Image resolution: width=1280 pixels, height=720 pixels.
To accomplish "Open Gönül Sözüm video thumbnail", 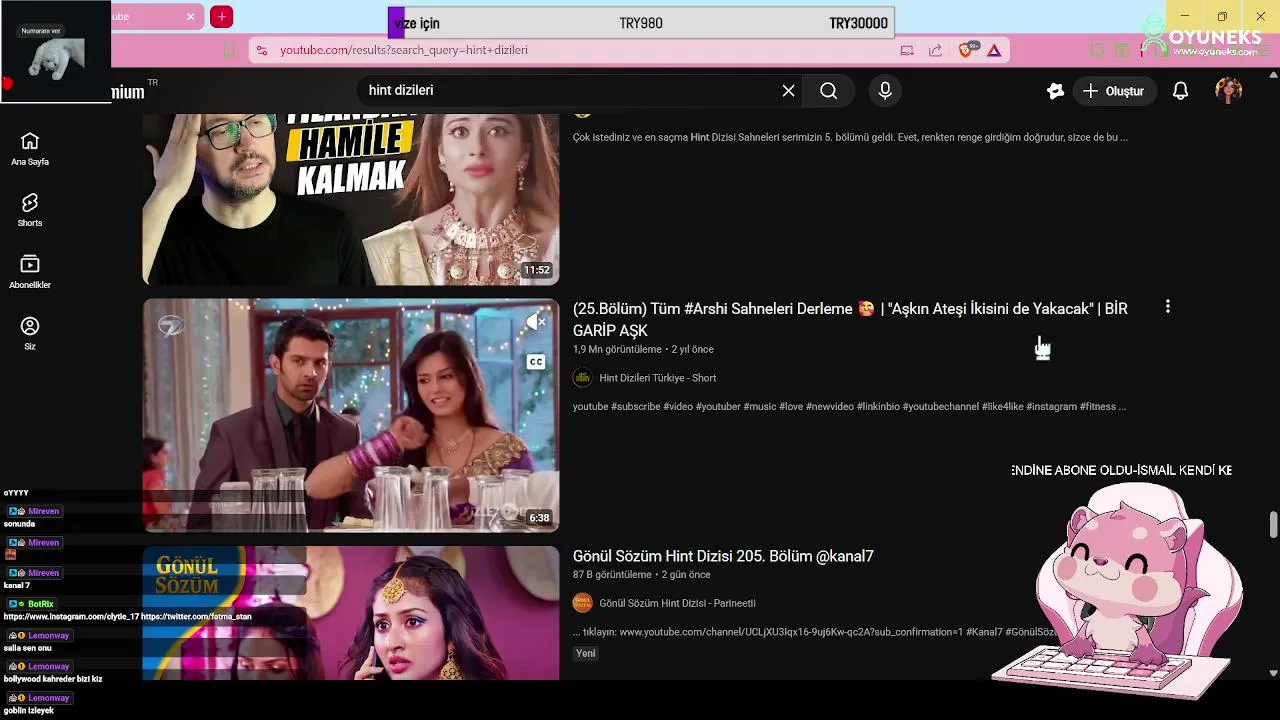I will click(351, 613).
